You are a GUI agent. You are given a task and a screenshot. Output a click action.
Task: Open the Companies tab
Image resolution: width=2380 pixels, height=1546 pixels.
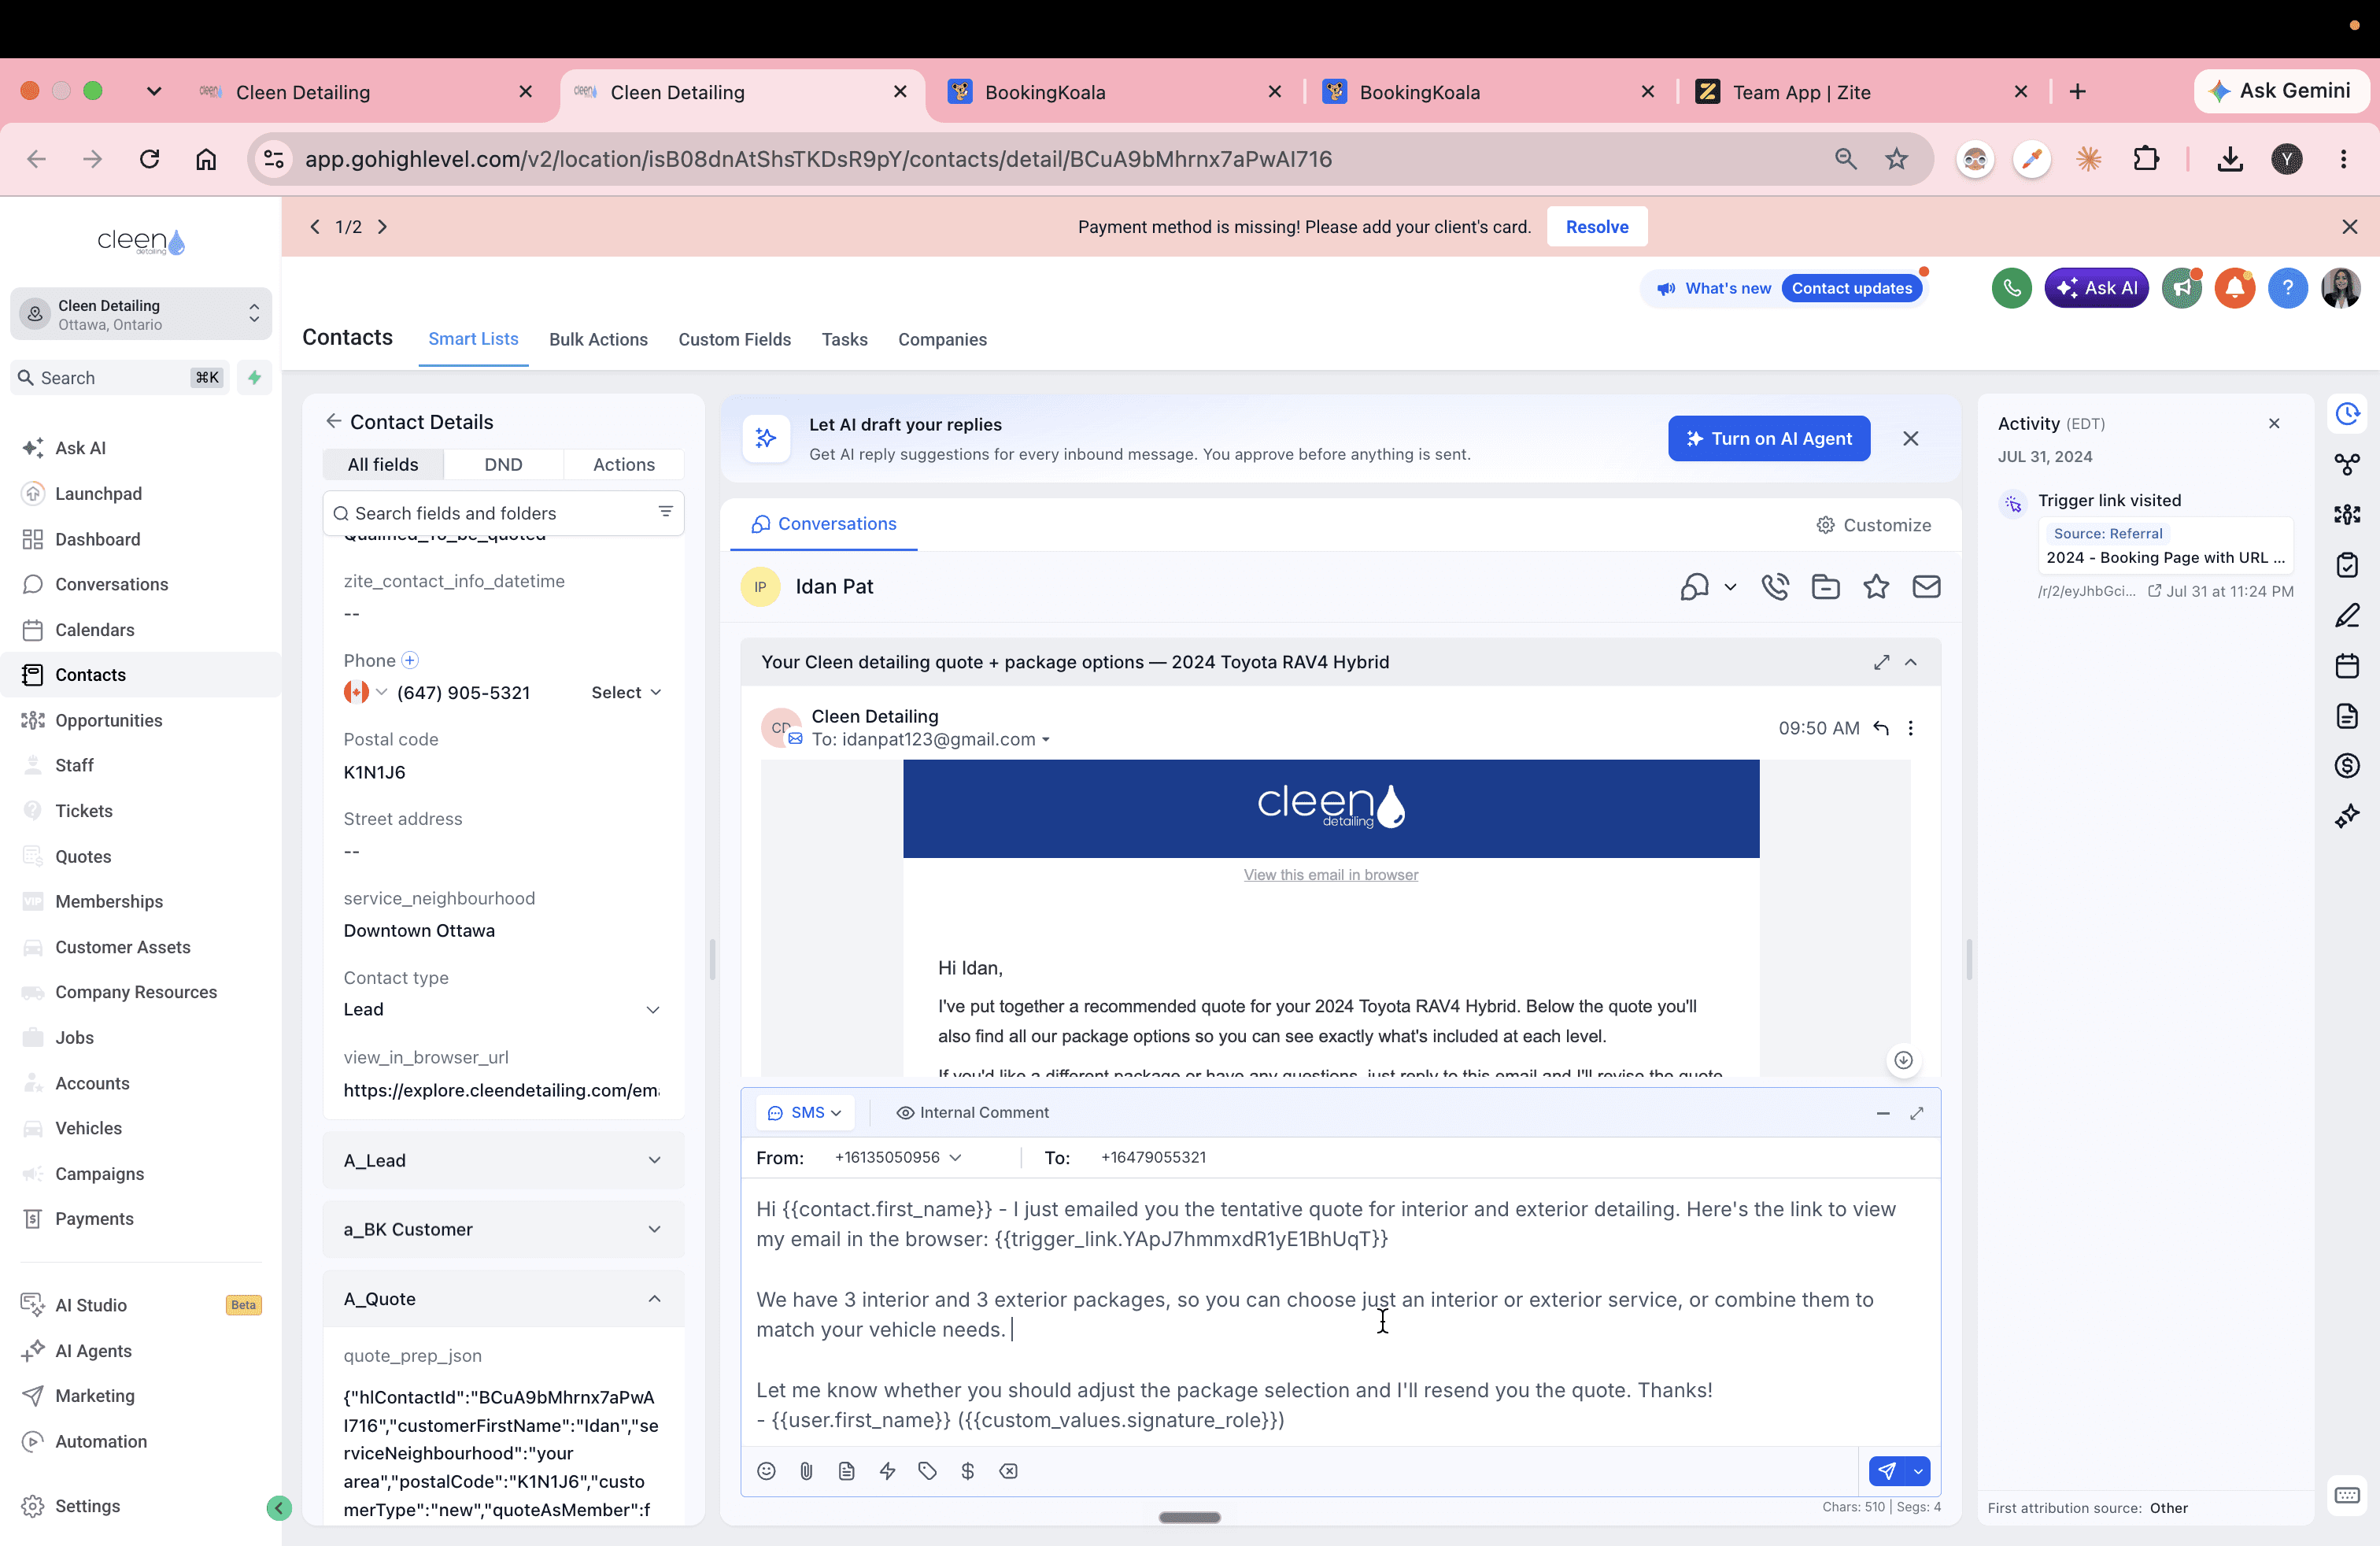pyautogui.click(x=942, y=339)
